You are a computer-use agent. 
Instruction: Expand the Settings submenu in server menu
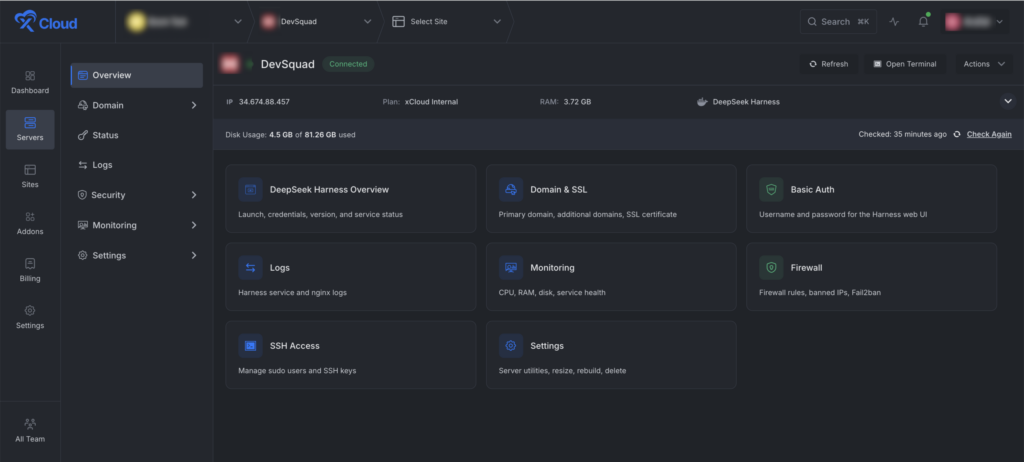pos(194,256)
